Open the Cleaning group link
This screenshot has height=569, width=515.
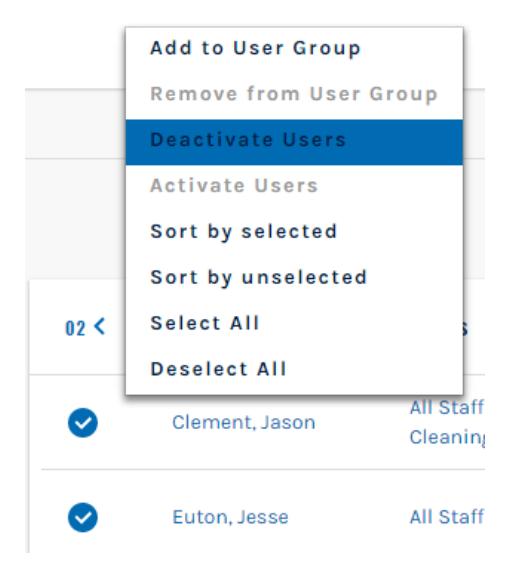[x=447, y=437]
